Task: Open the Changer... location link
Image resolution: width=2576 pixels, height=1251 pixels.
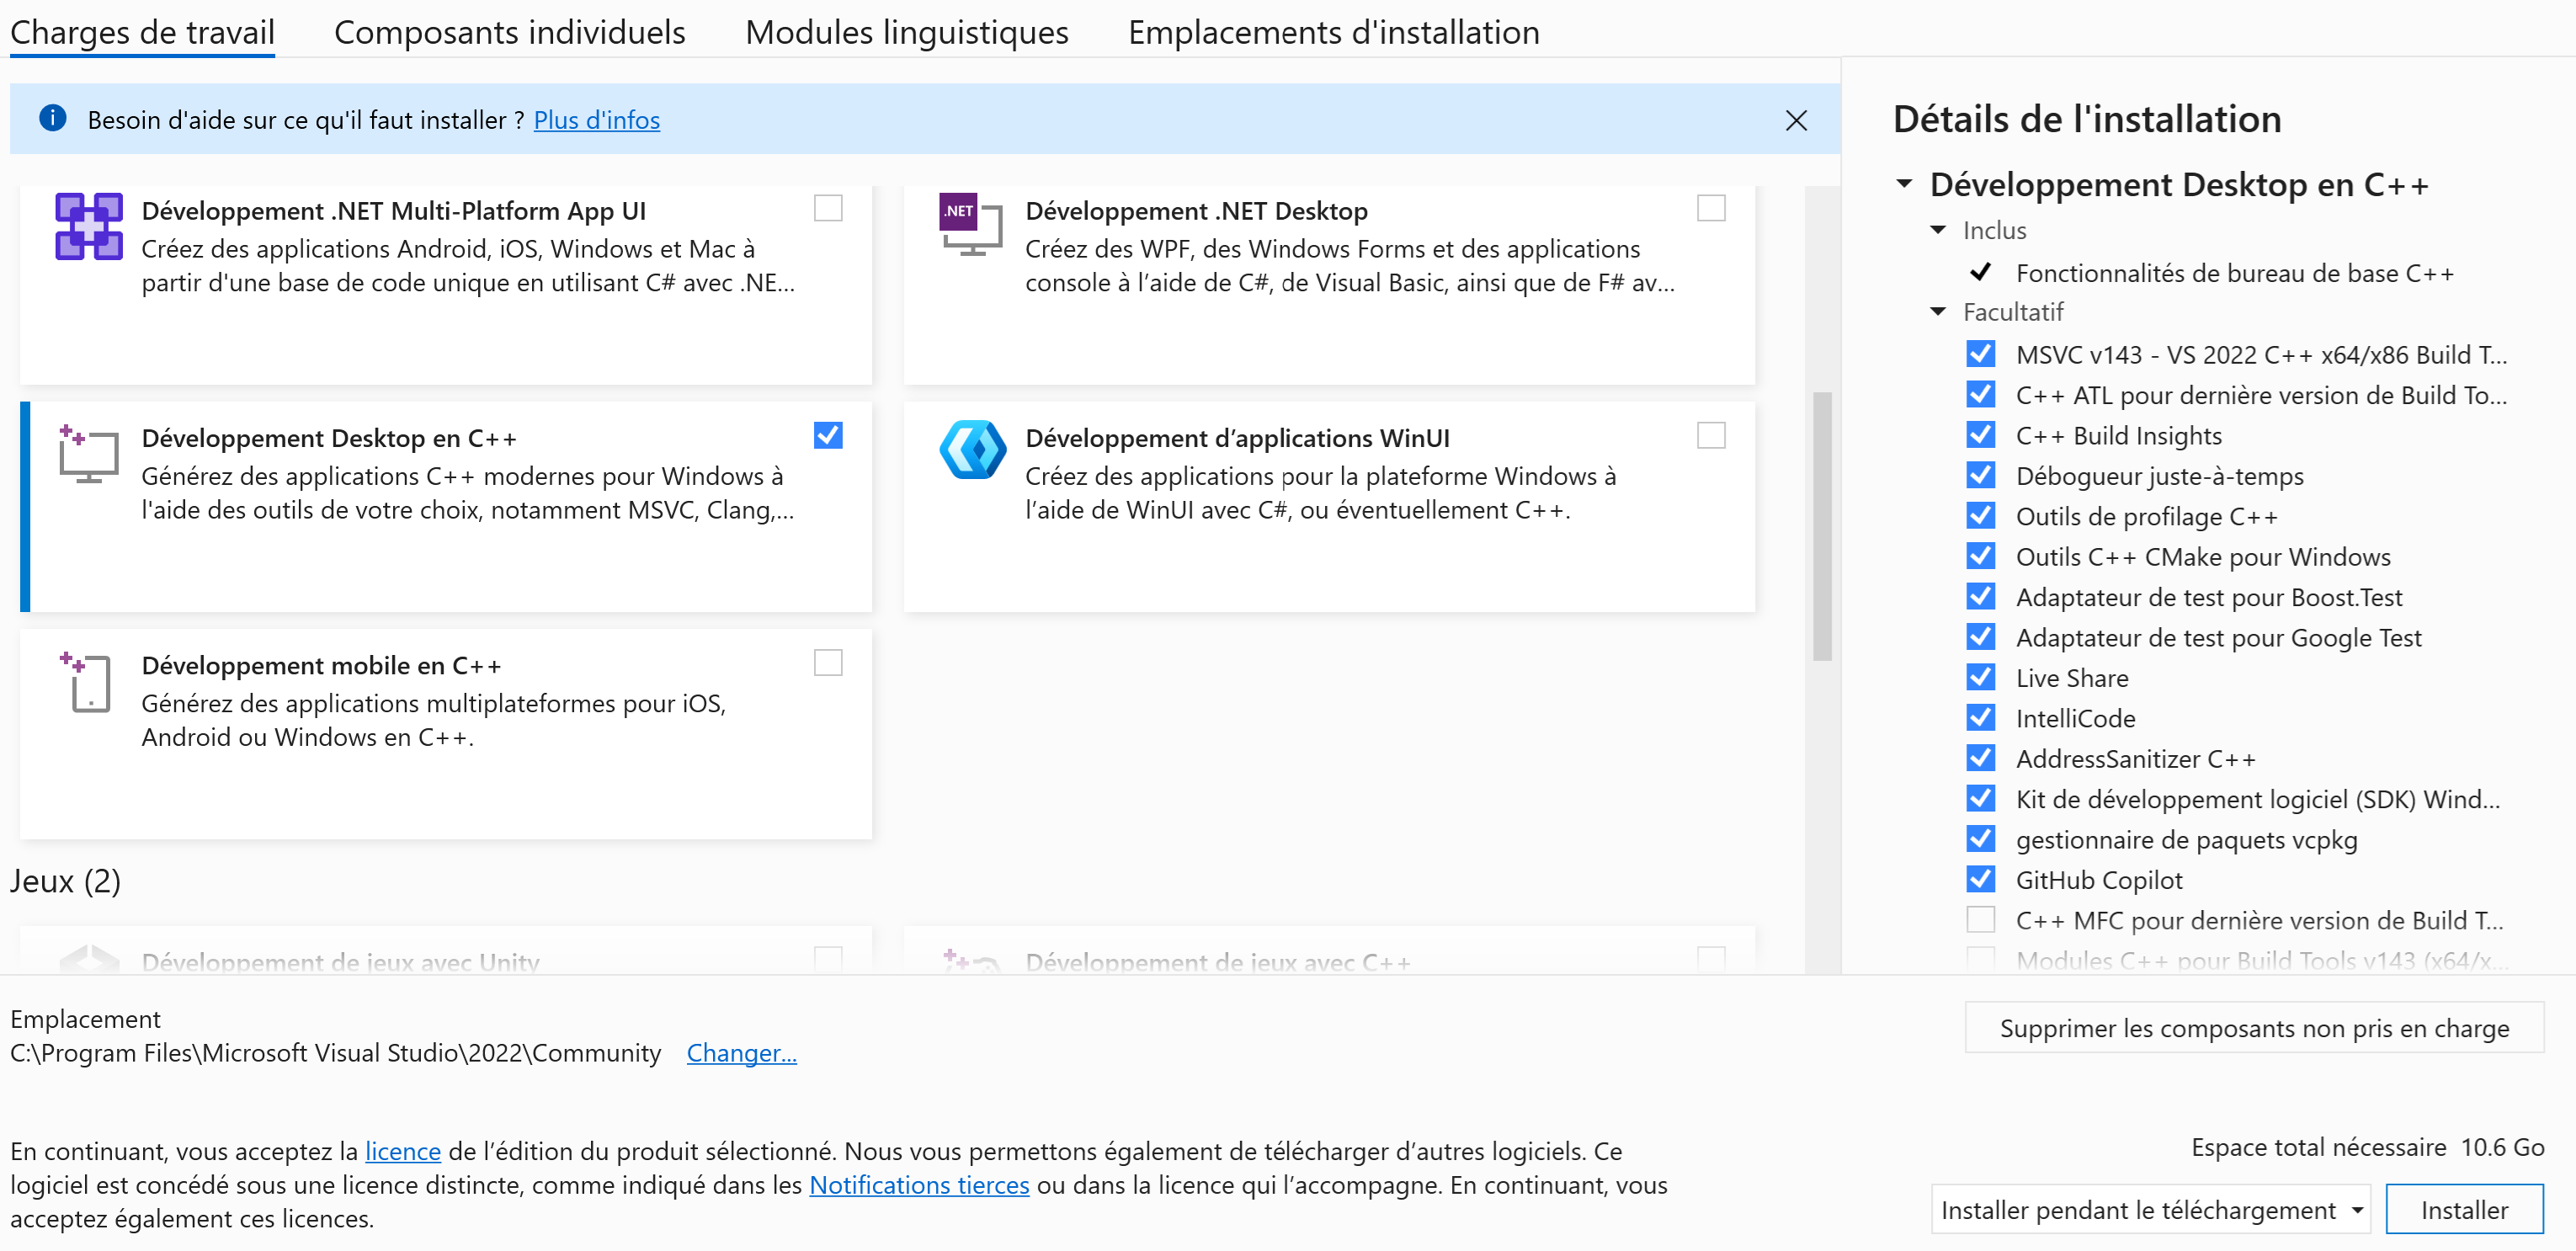Action: coord(741,1053)
